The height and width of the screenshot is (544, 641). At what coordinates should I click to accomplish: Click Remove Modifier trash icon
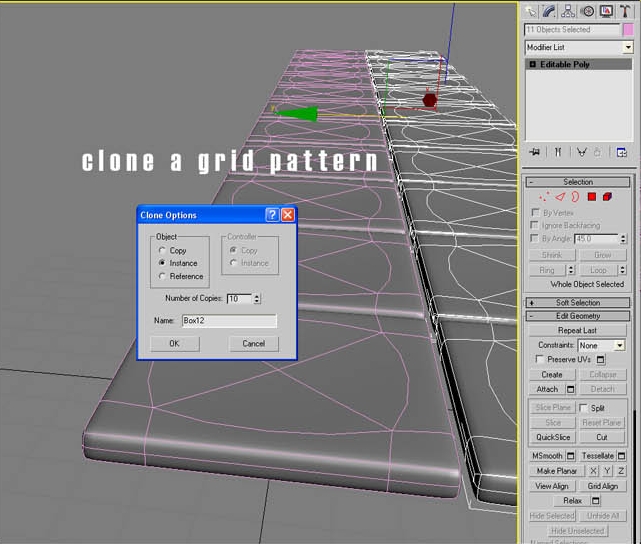pyautogui.click(x=597, y=152)
